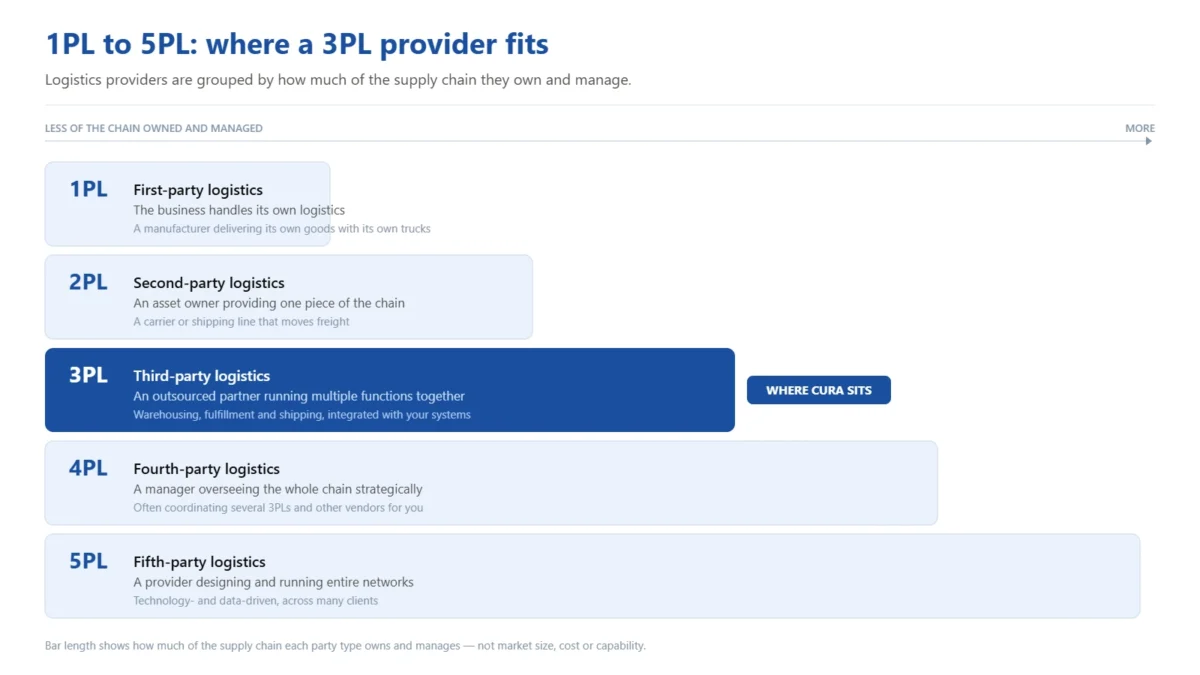Click the "Technology- and data-driven" line

point(256,600)
